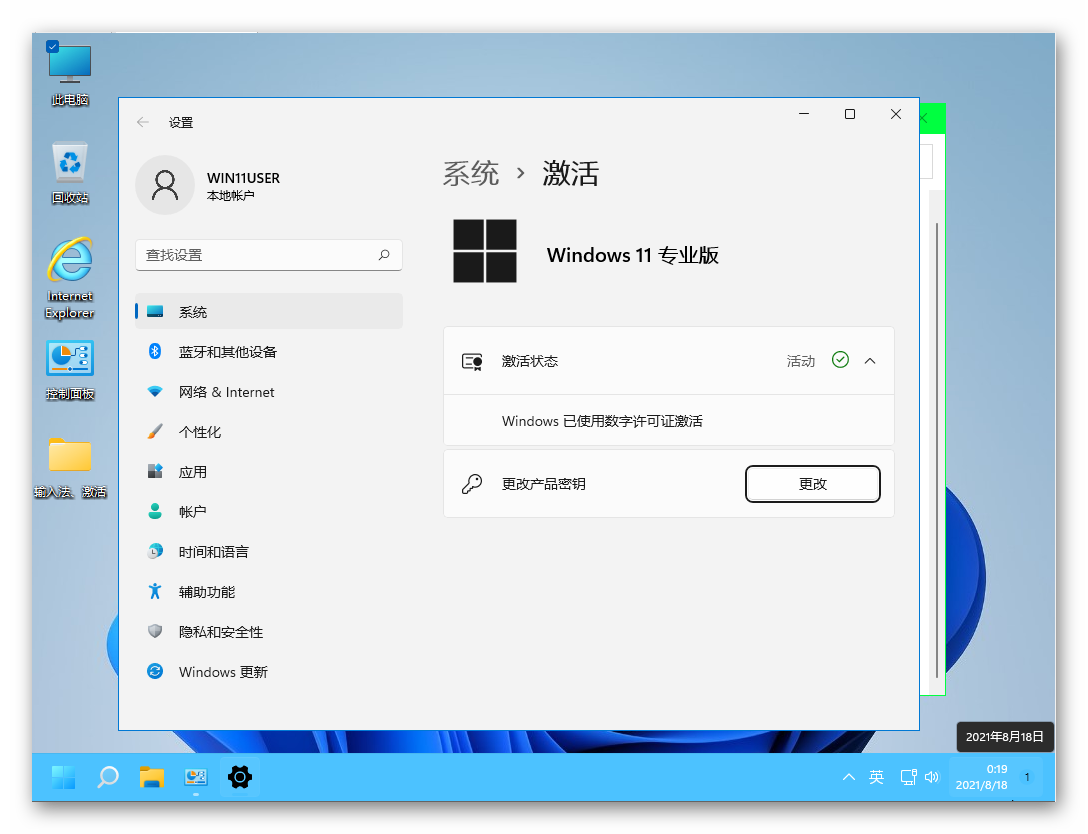Open 辅助功能 settings
This screenshot has height=834, width=1088.
coord(269,592)
